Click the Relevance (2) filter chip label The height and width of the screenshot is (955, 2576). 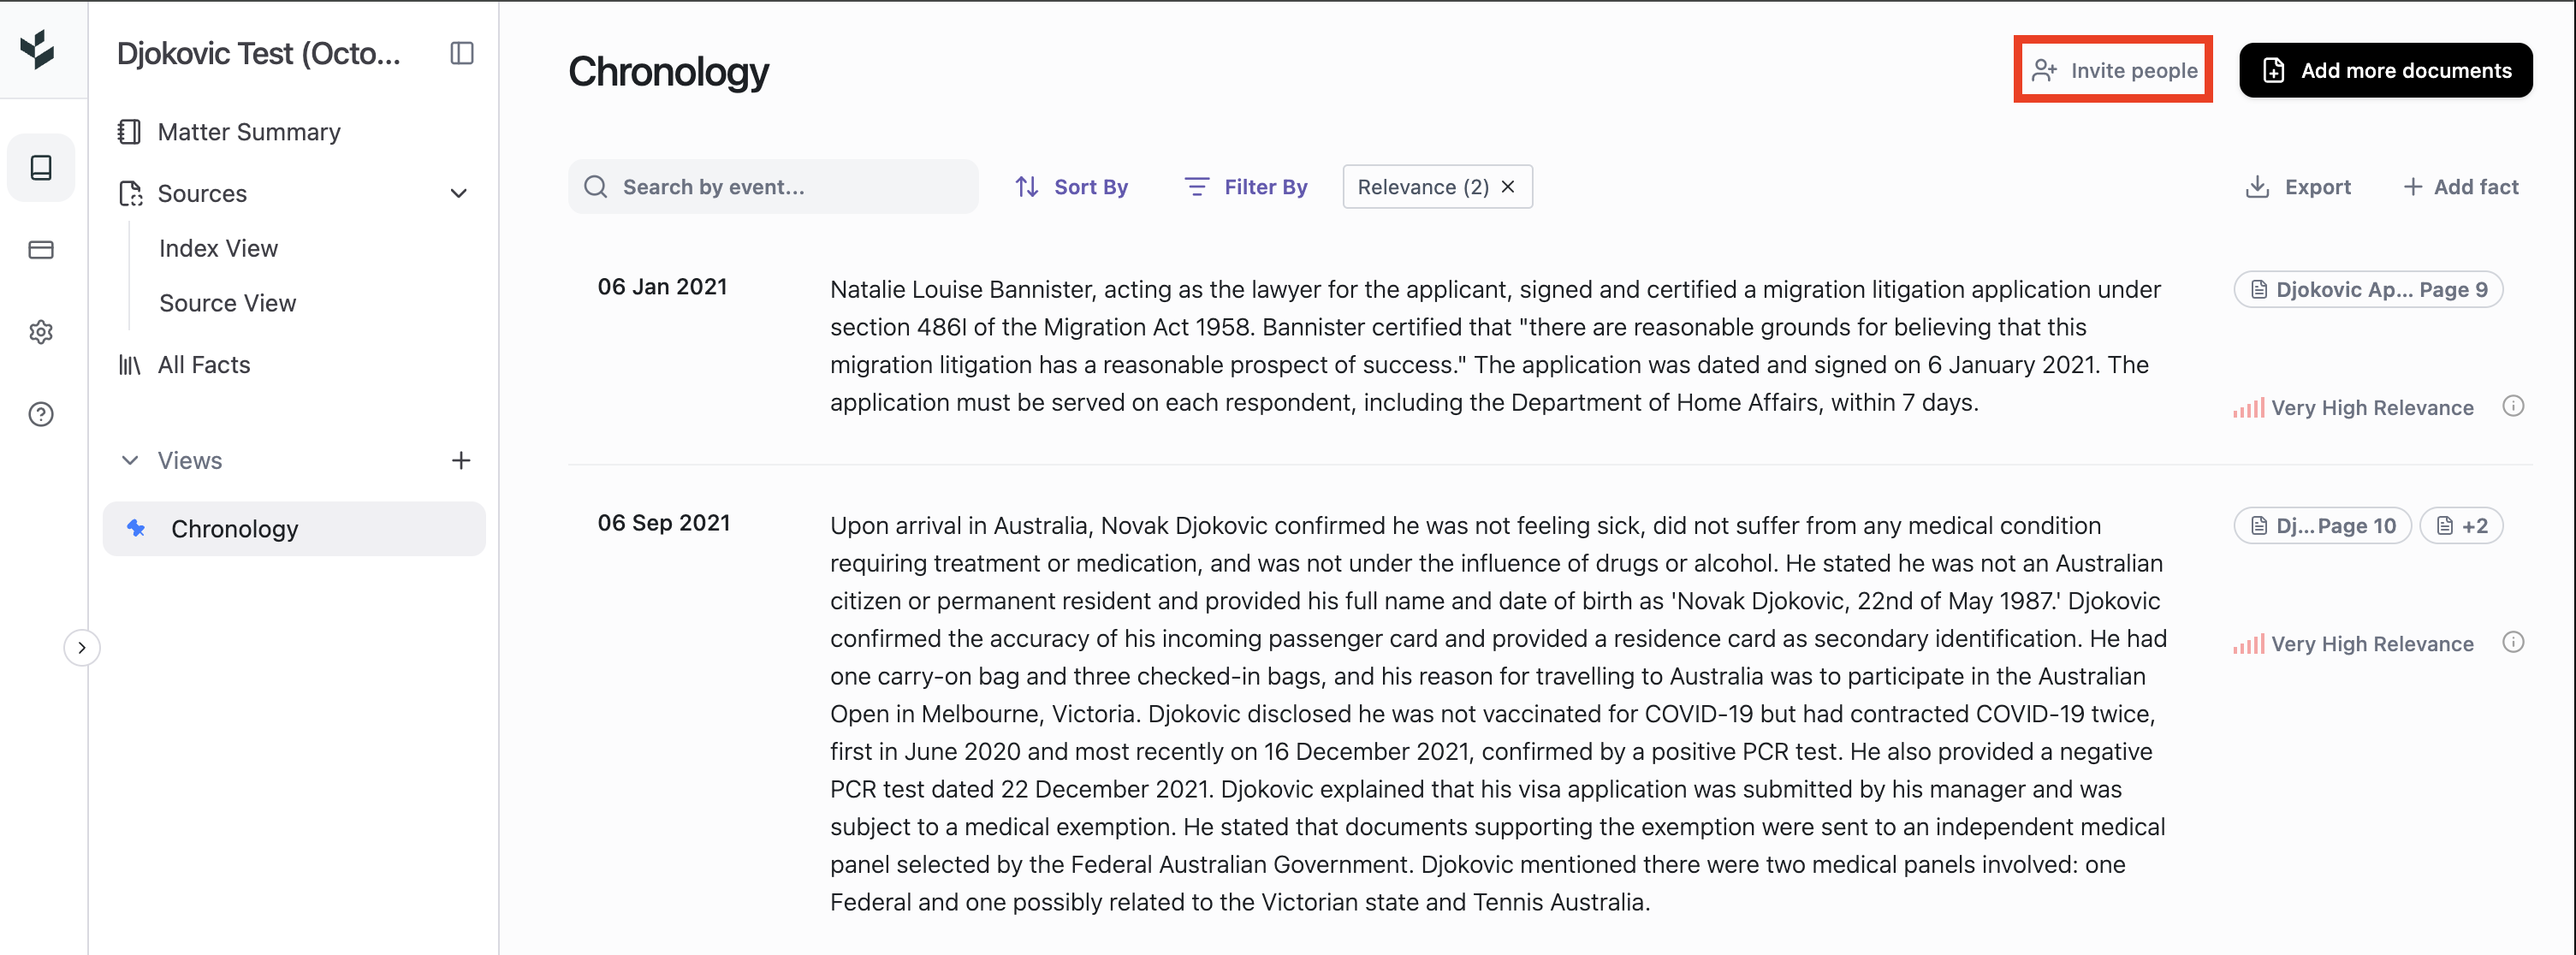tap(1423, 187)
